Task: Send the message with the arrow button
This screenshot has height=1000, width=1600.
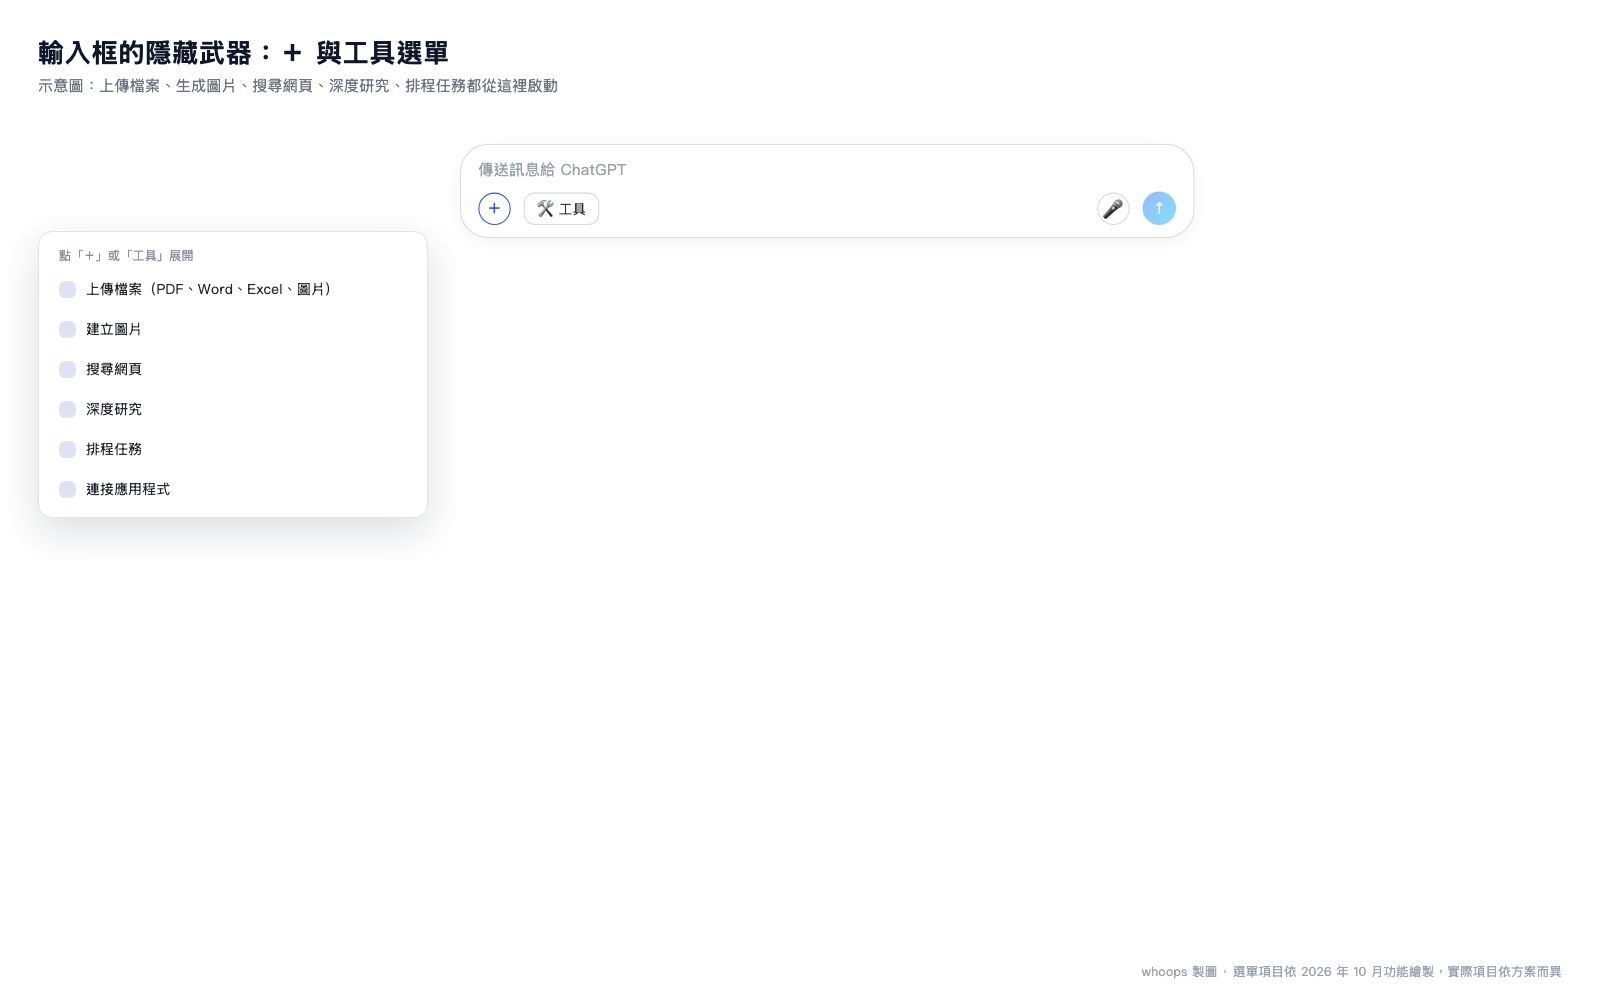Action: coord(1159,208)
